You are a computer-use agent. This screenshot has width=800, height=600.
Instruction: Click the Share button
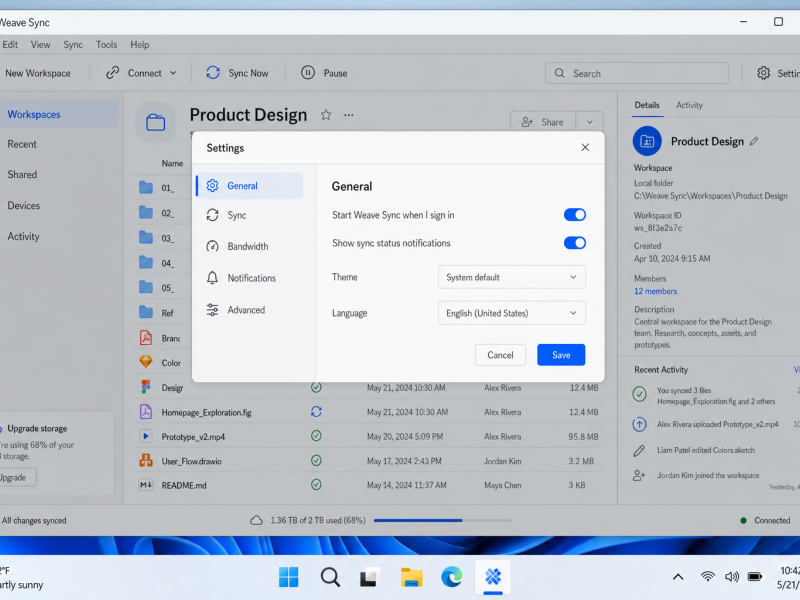tap(543, 122)
